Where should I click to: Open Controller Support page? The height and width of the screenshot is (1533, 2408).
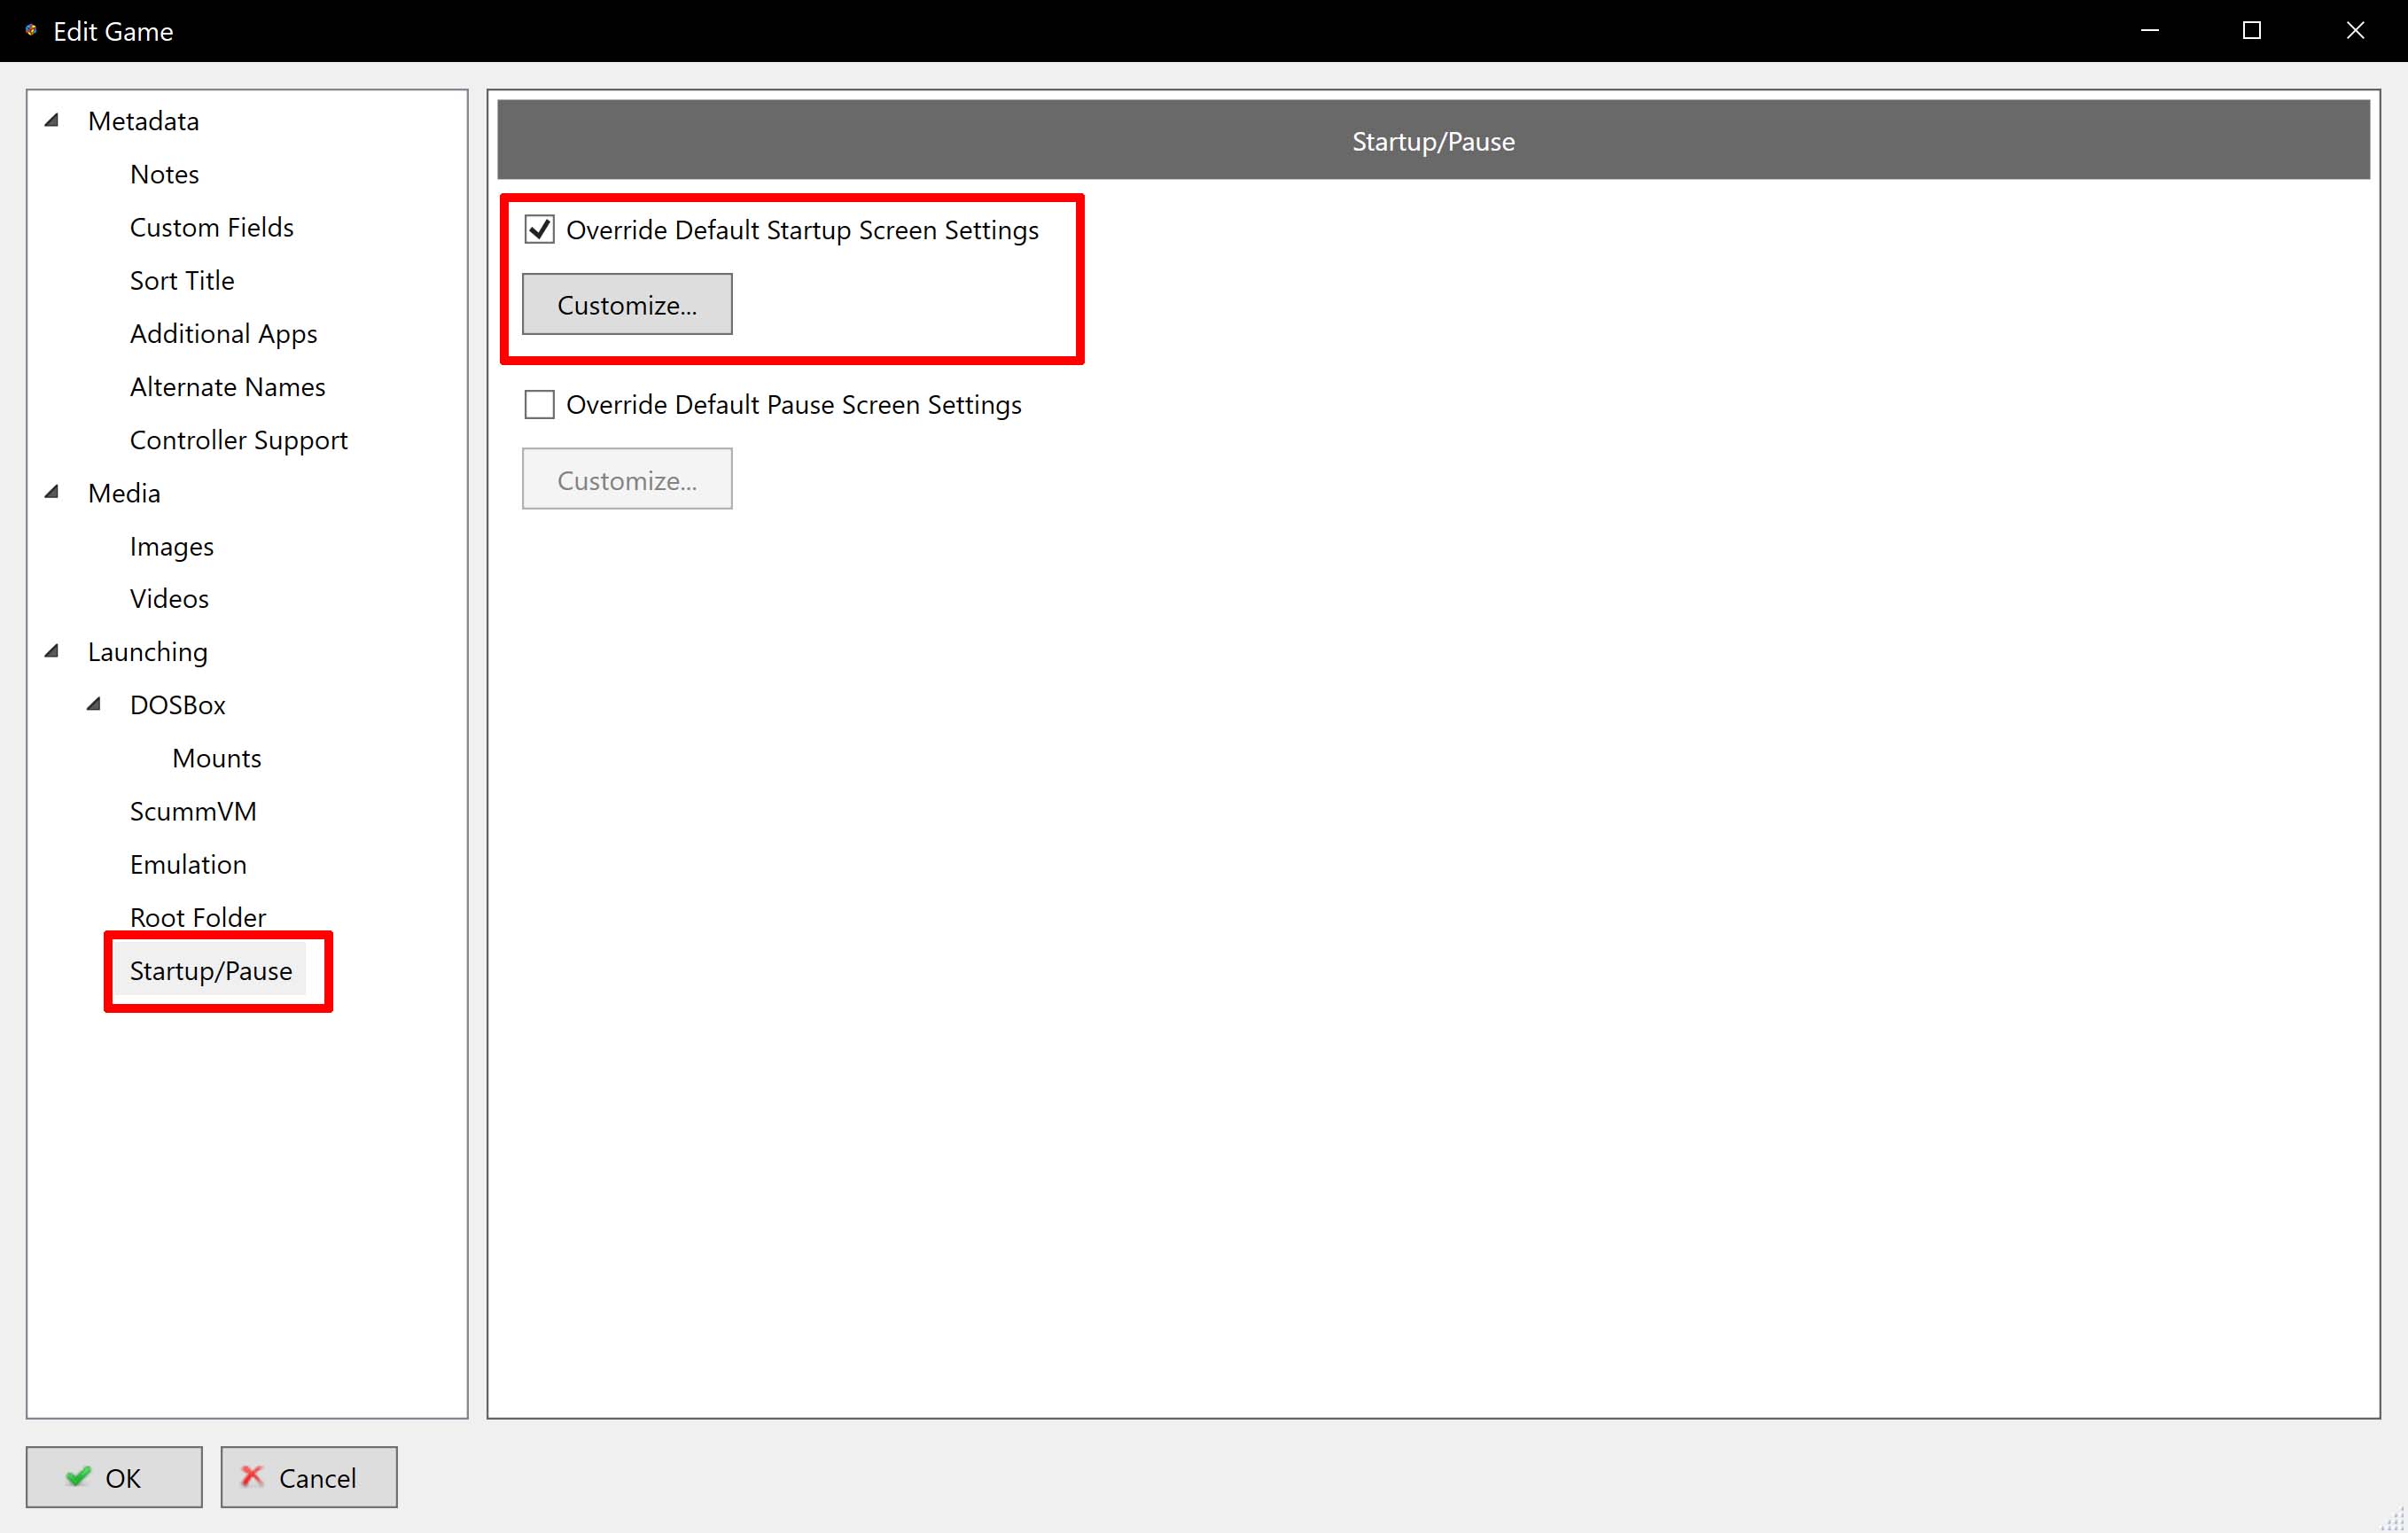[x=238, y=439]
